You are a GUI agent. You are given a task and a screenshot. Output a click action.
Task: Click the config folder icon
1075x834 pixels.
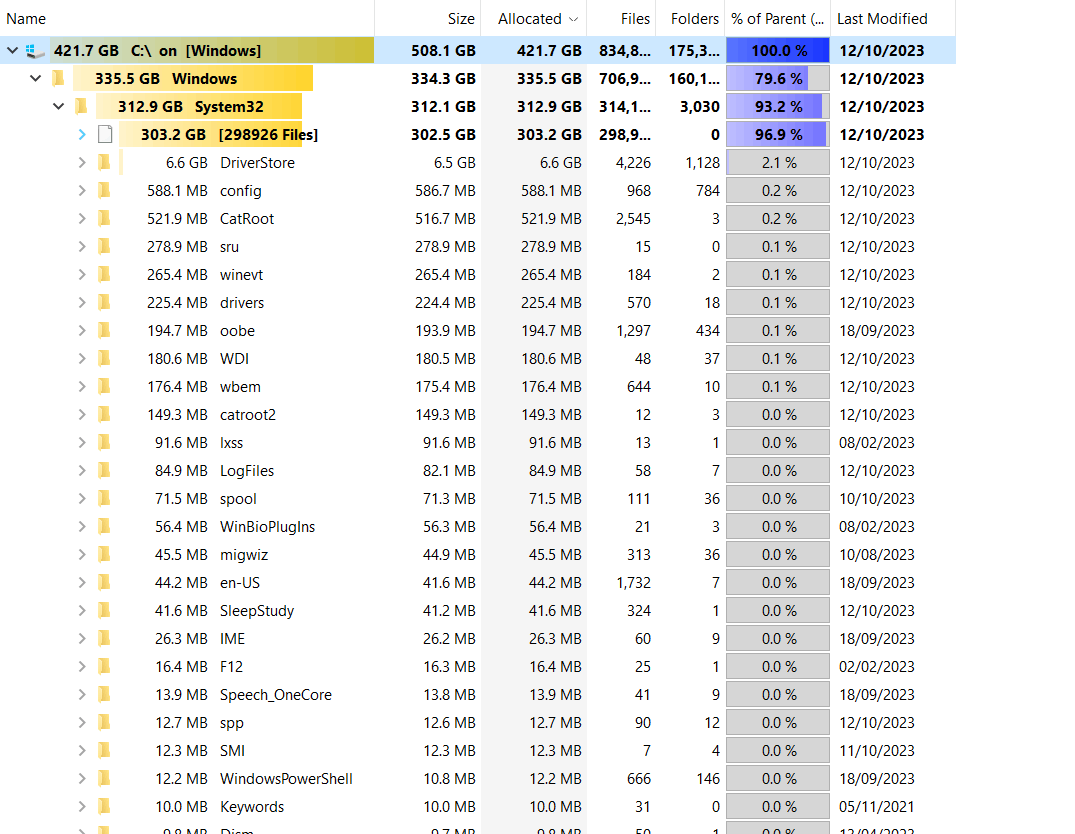[x=104, y=191]
